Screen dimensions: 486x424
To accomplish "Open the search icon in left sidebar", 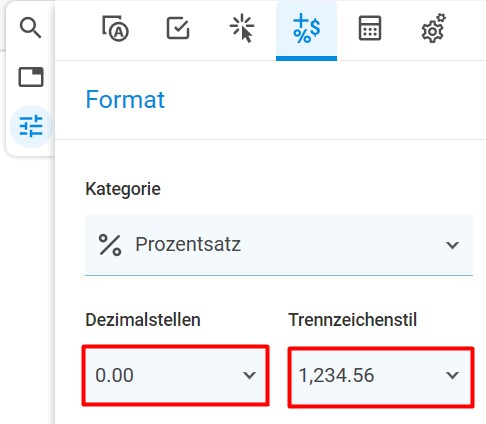I will (30, 28).
